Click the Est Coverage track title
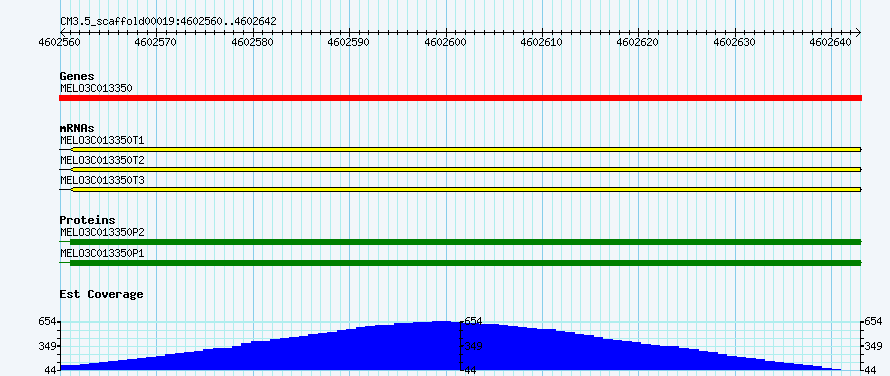This screenshot has height=376, width=890. (101, 294)
